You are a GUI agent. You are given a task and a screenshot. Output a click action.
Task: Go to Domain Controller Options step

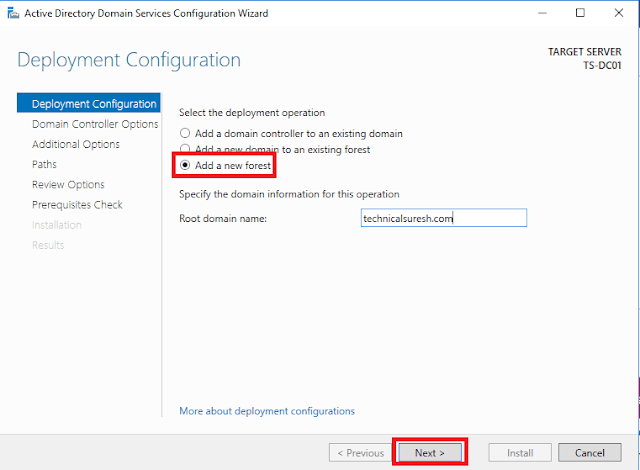coord(94,124)
